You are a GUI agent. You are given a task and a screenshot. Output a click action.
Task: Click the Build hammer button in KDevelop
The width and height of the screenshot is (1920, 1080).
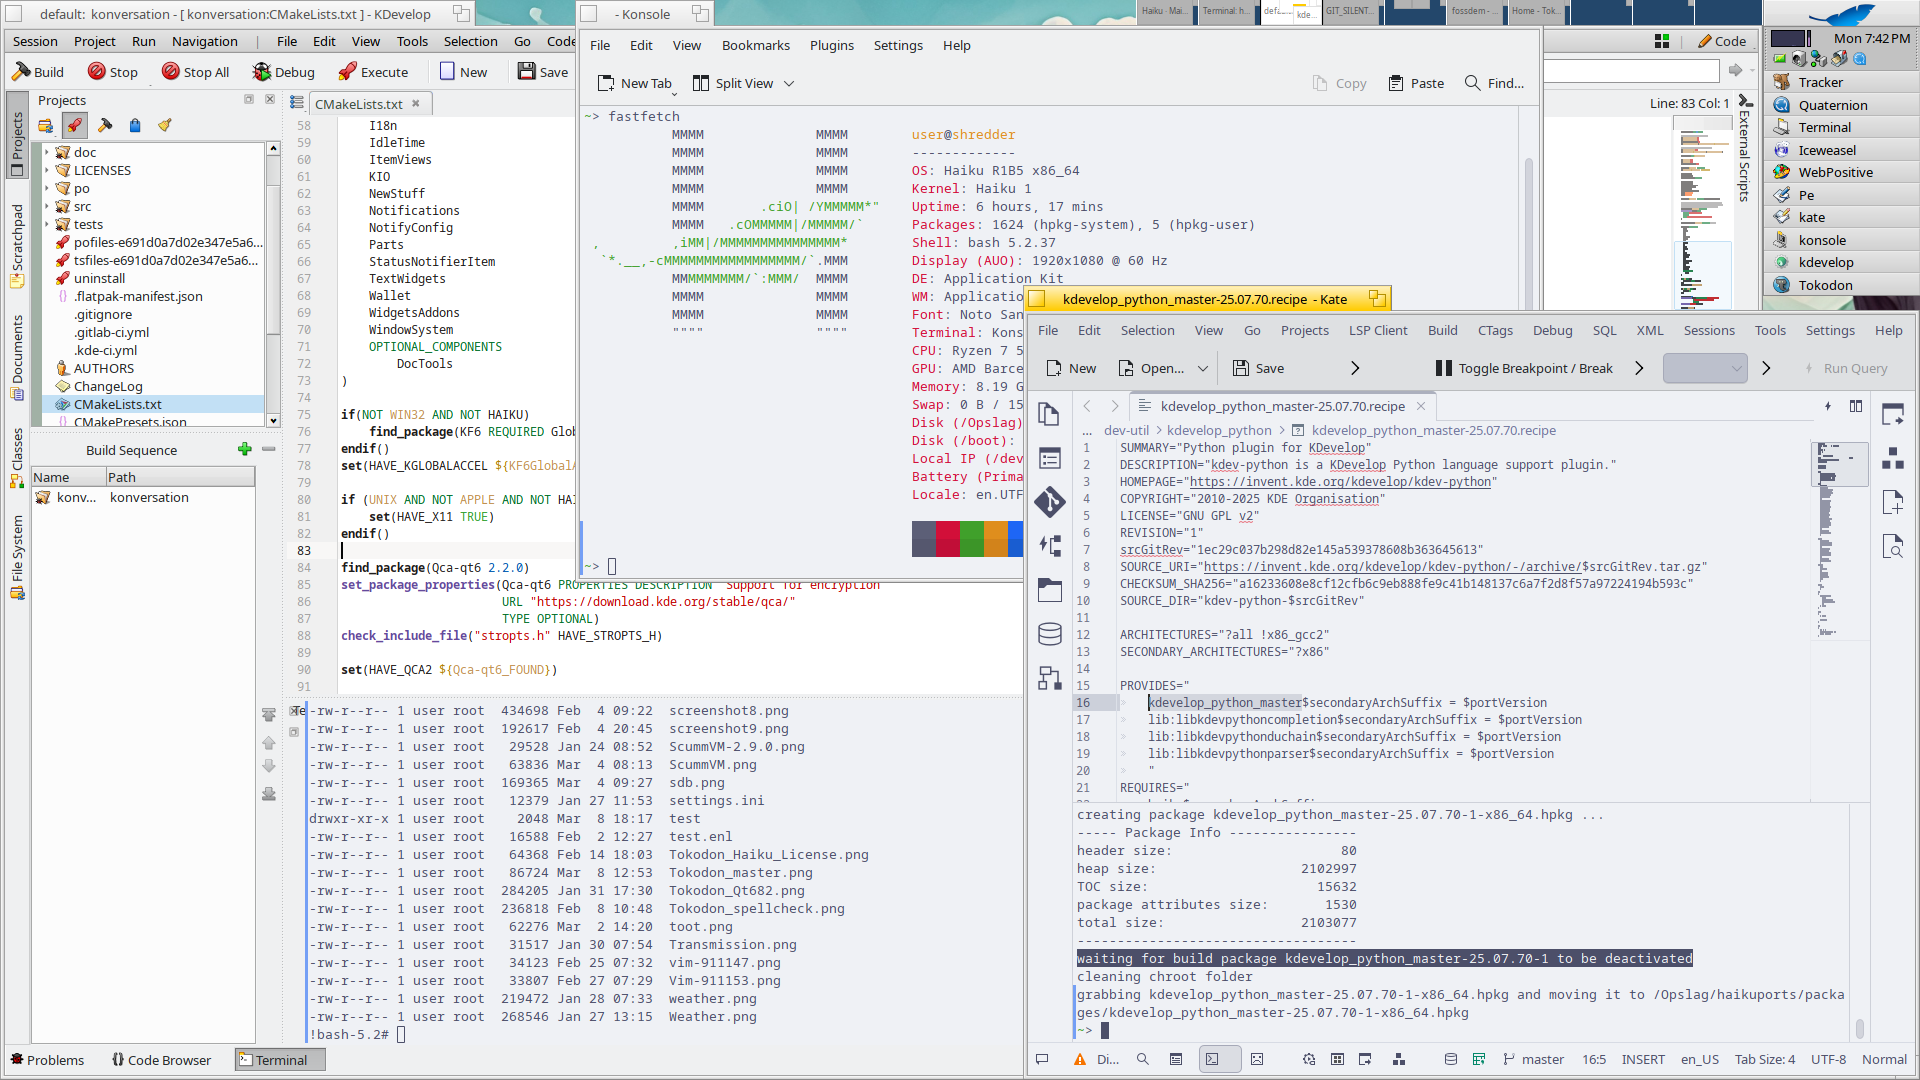pos(37,72)
